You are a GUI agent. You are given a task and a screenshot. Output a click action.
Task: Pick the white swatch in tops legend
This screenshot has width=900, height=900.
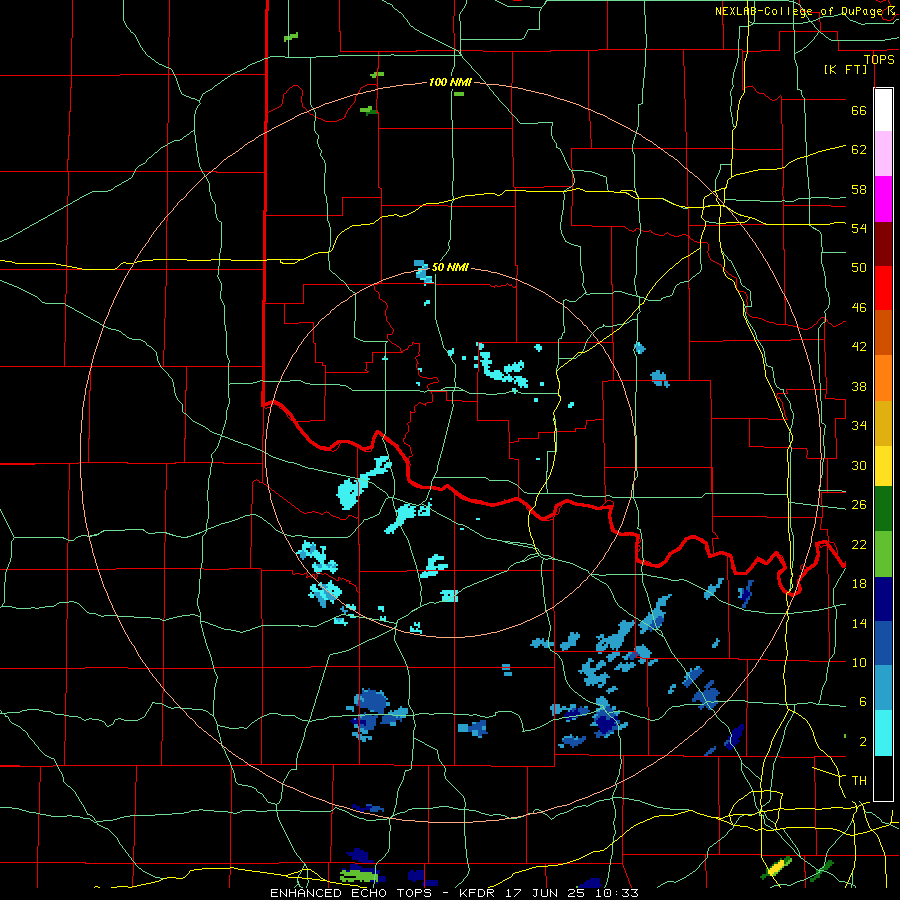pos(883,110)
